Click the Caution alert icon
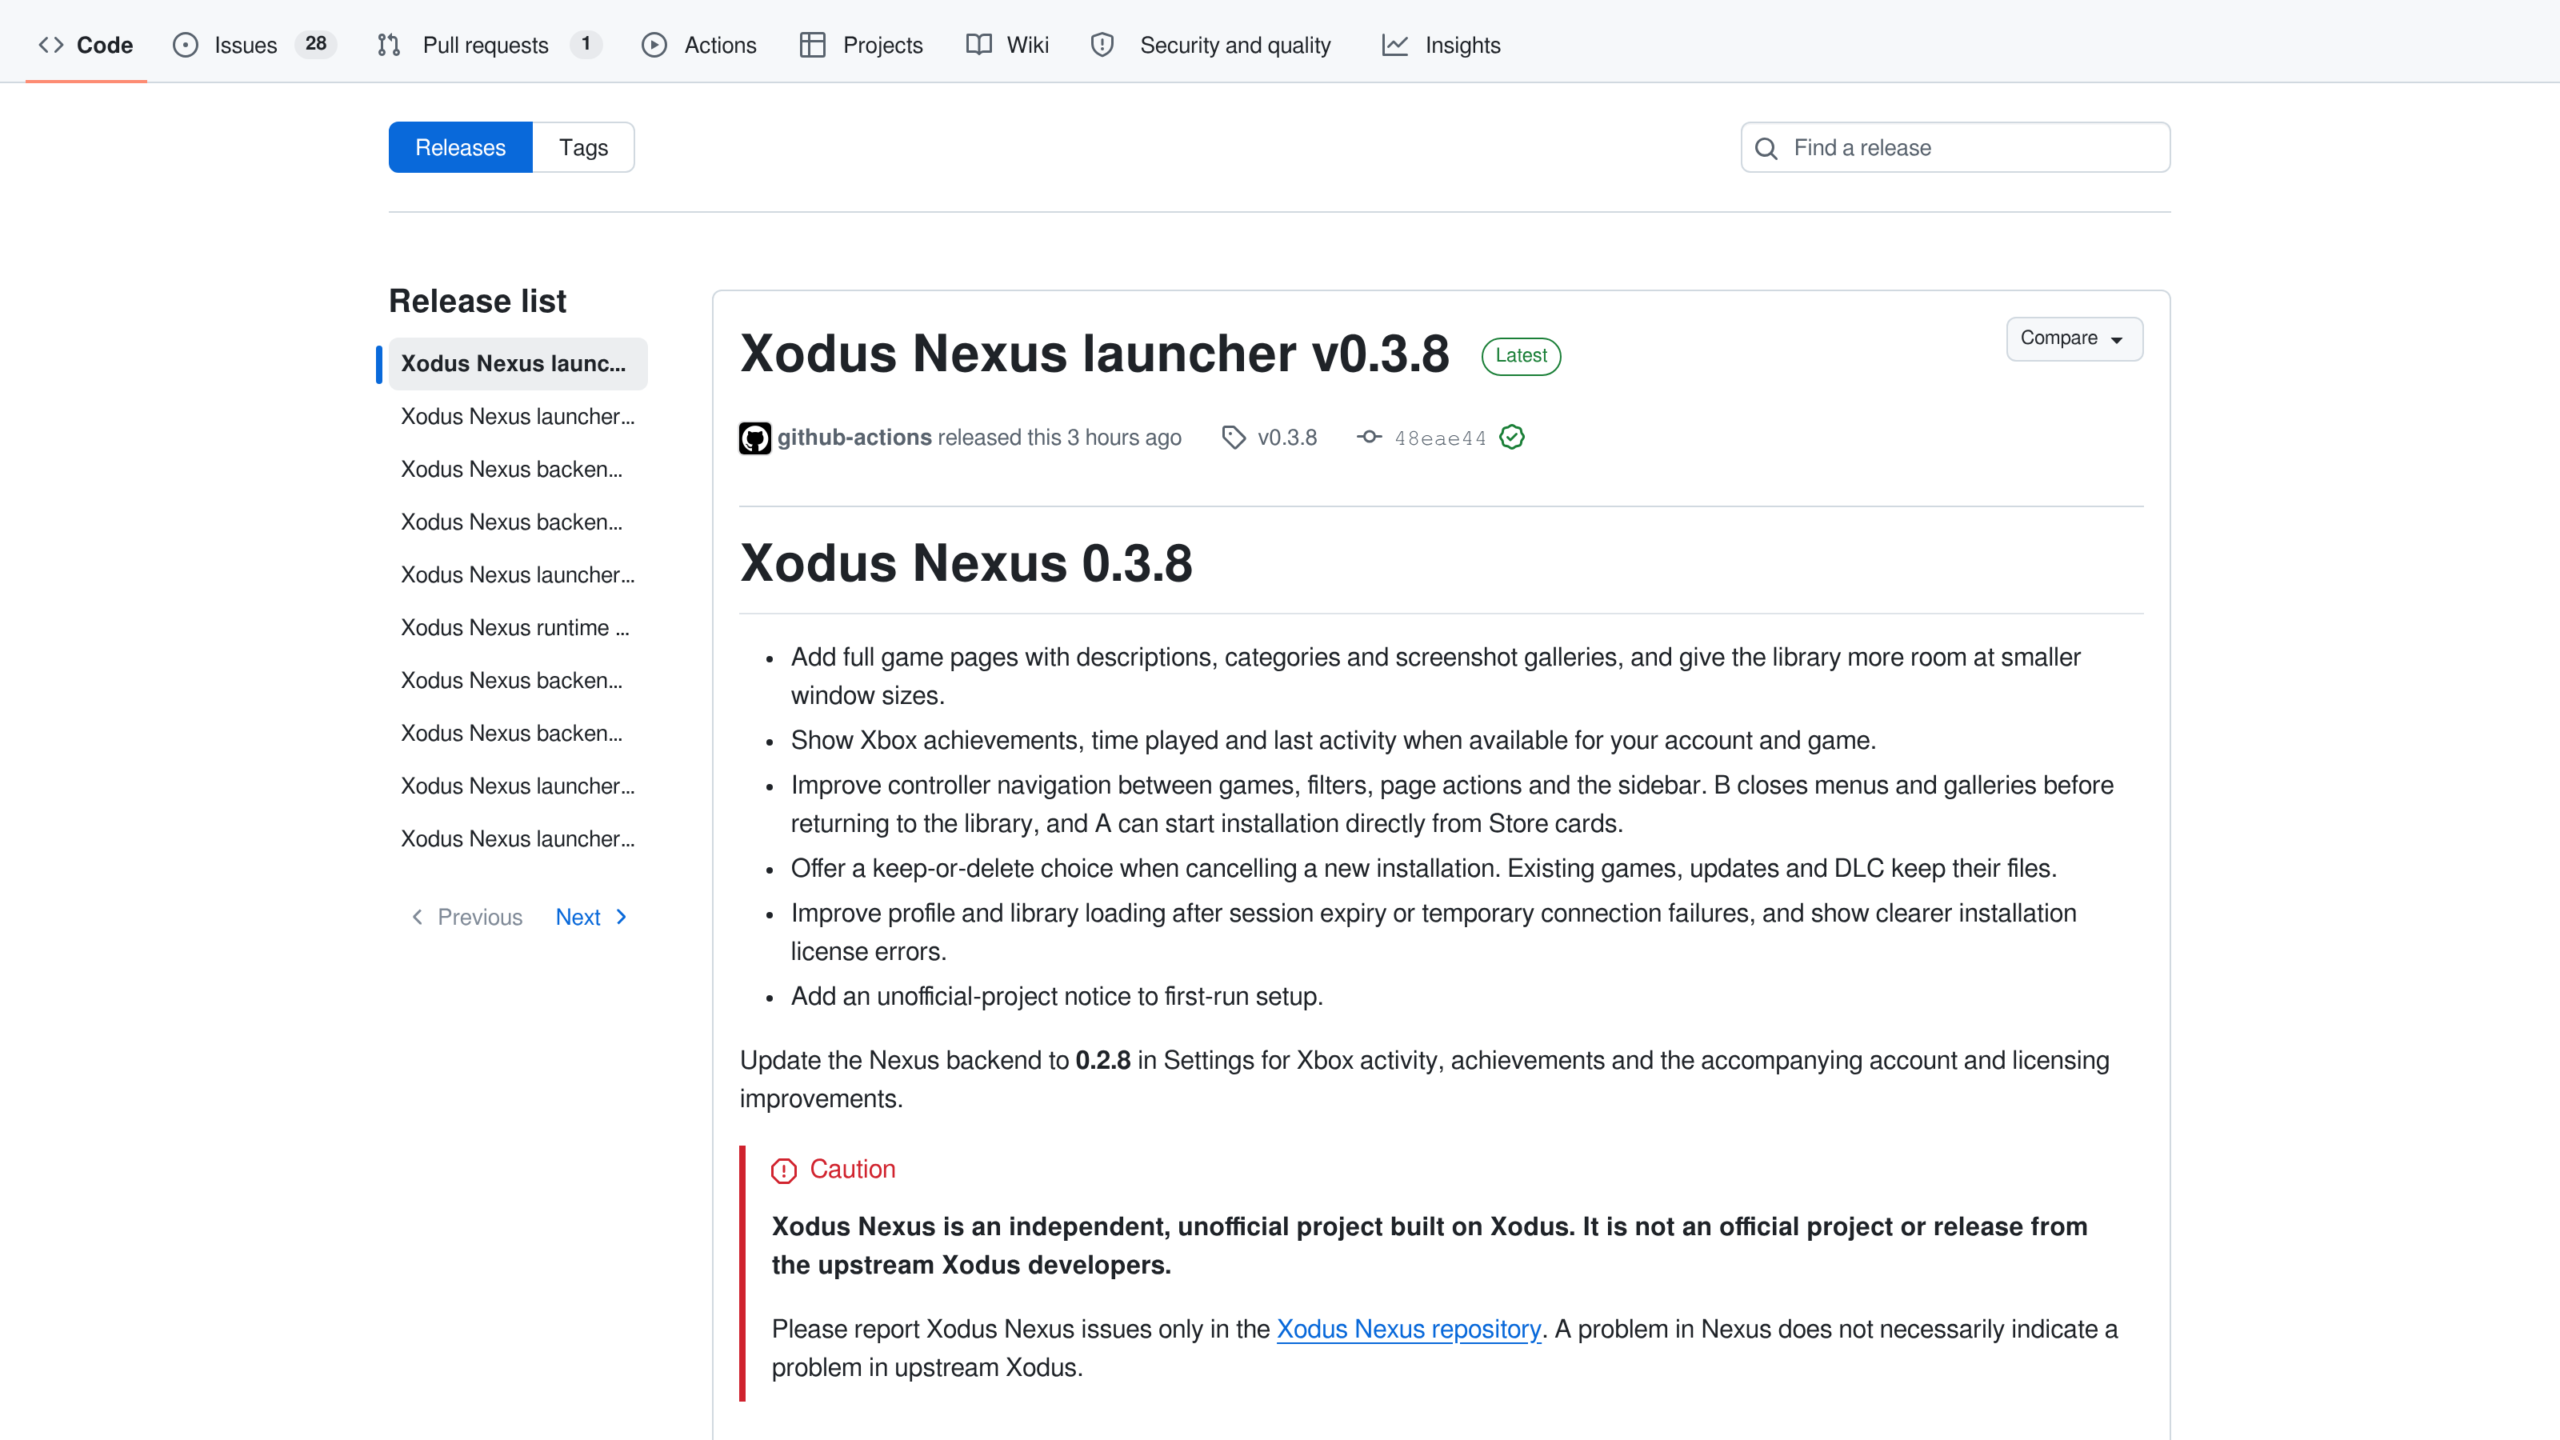 (x=784, y=1170)
